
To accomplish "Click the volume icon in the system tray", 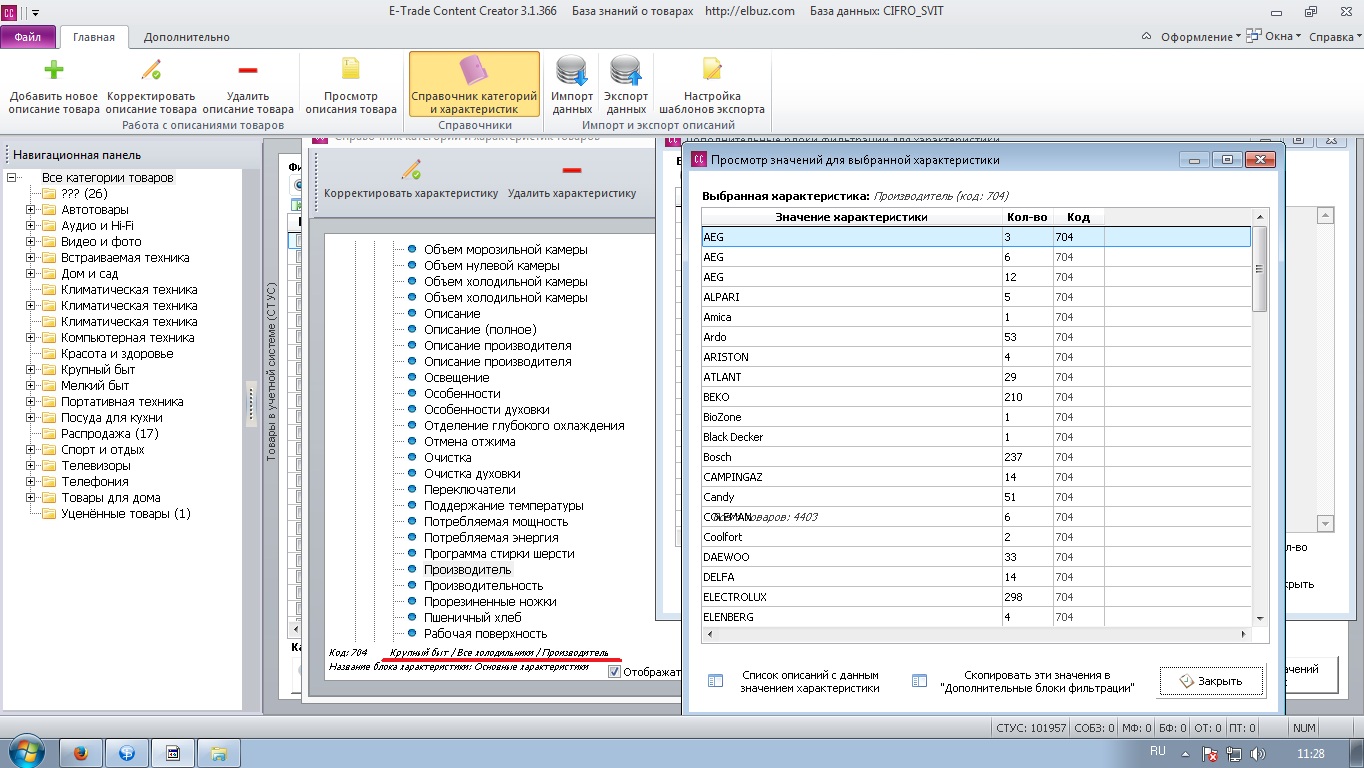I will point(1258,753).
